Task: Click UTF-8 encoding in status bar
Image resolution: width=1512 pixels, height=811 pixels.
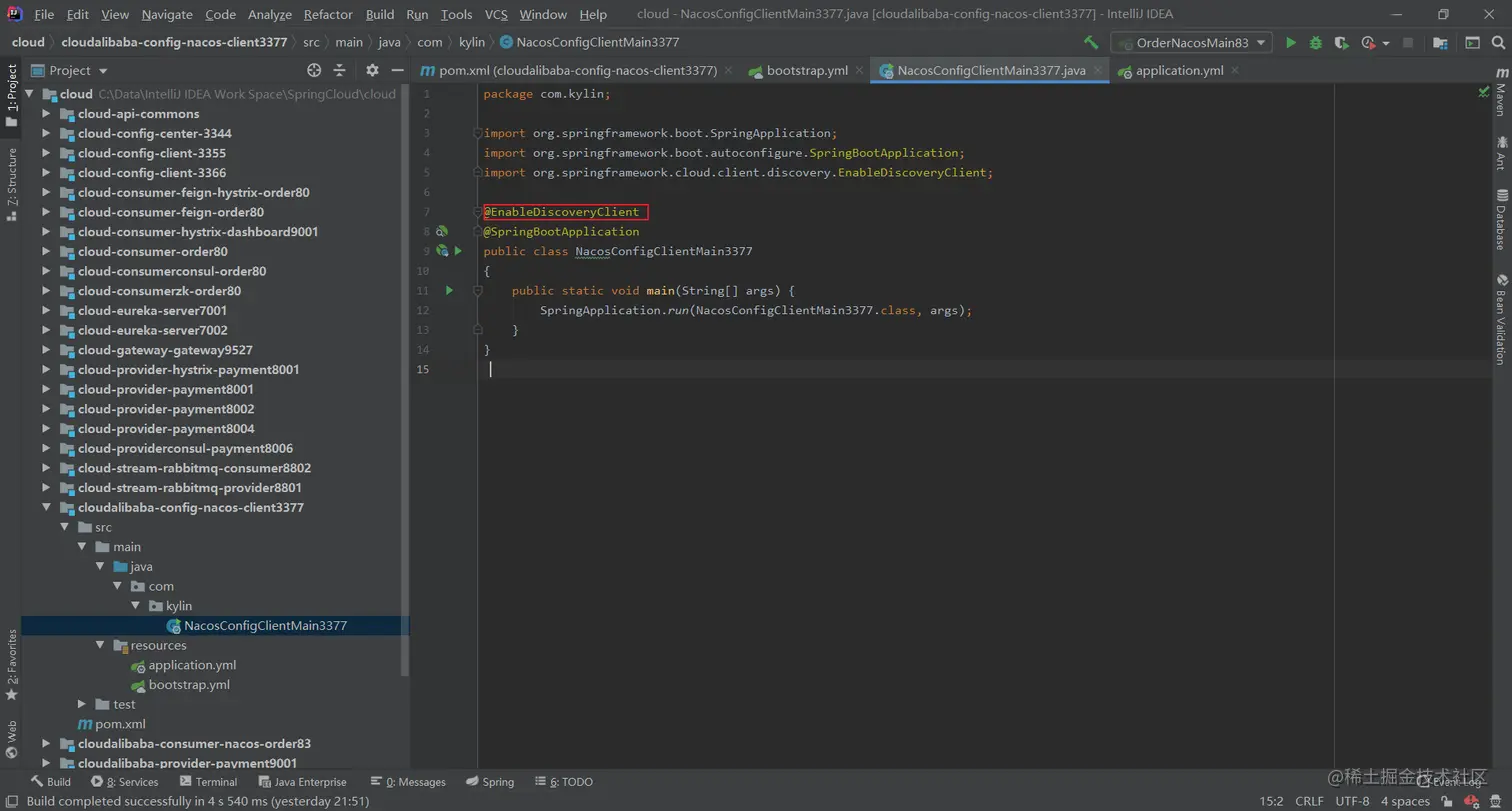Action: (1352, 802)
